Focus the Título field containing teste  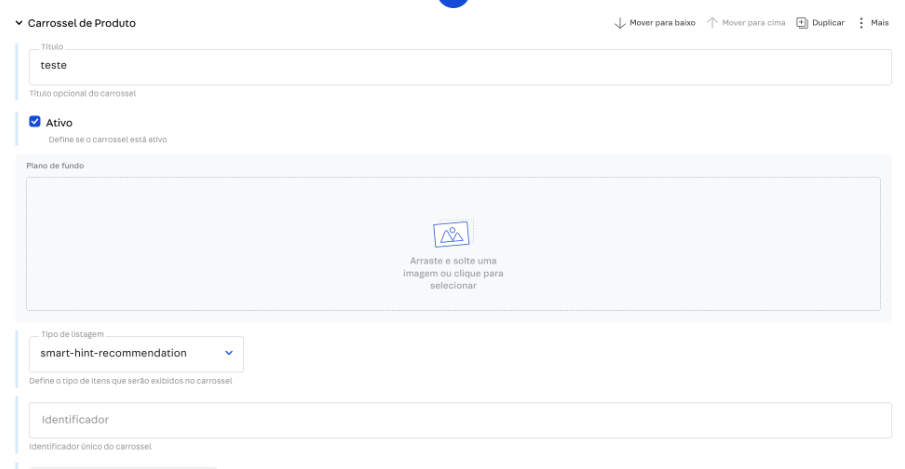pyautogui.click(x=460, y=67)
